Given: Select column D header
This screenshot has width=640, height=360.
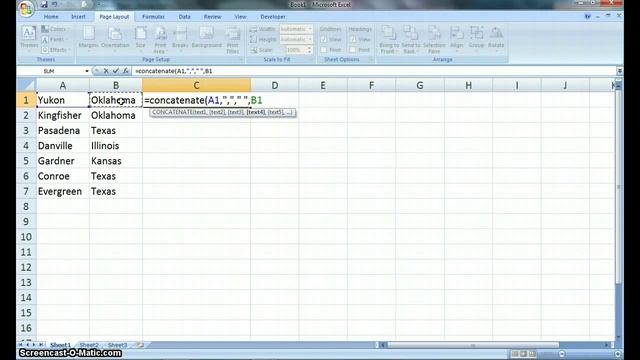Looking at the screenshot, I should point(275,85).
